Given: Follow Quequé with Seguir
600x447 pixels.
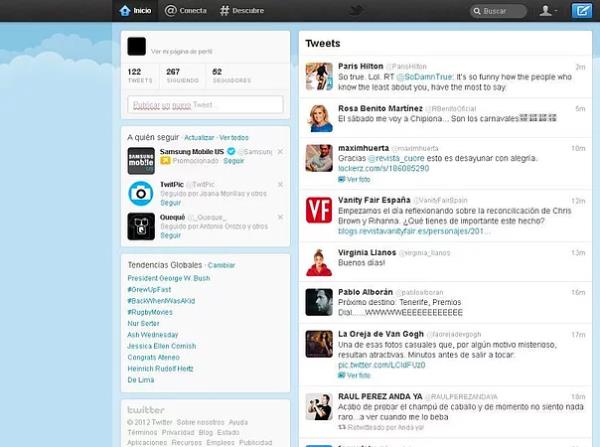Looking at the screenshot, I should 170,236.
